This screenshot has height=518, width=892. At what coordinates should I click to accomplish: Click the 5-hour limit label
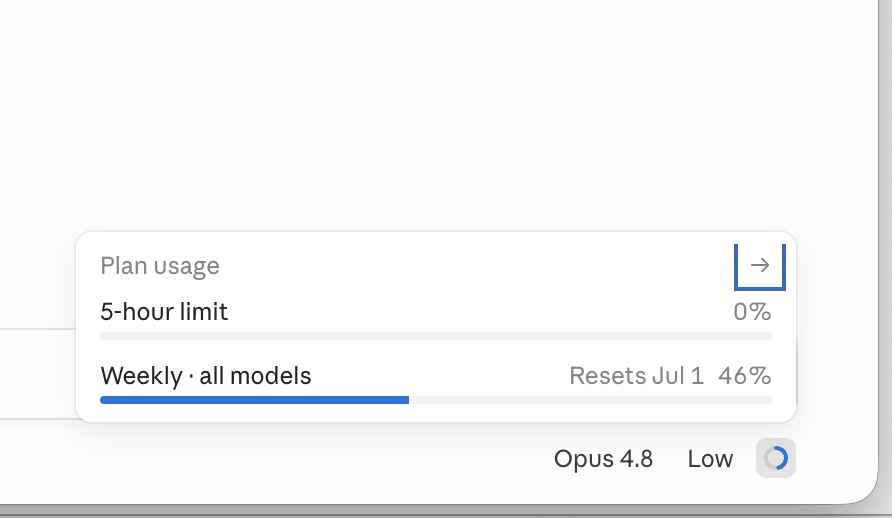(x=164, y=312)
